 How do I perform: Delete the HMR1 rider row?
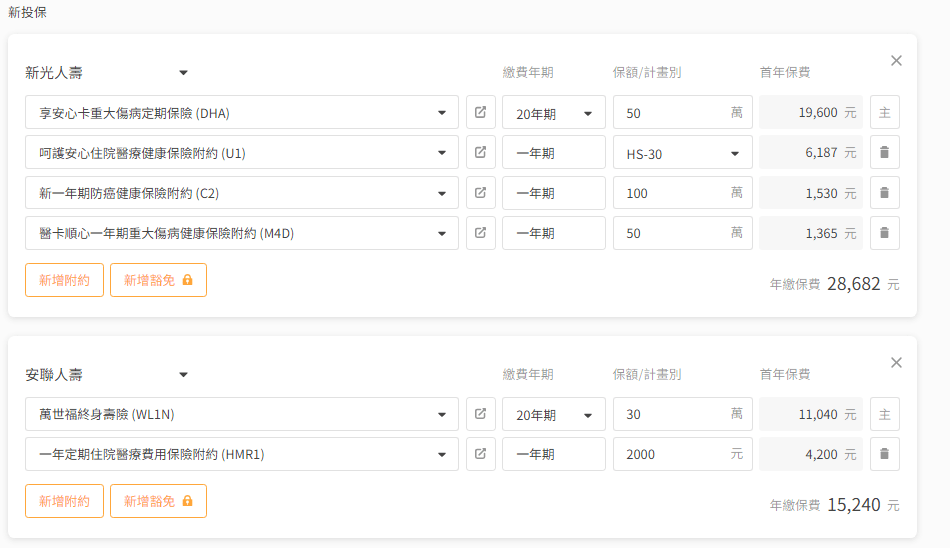coord(884,454)
